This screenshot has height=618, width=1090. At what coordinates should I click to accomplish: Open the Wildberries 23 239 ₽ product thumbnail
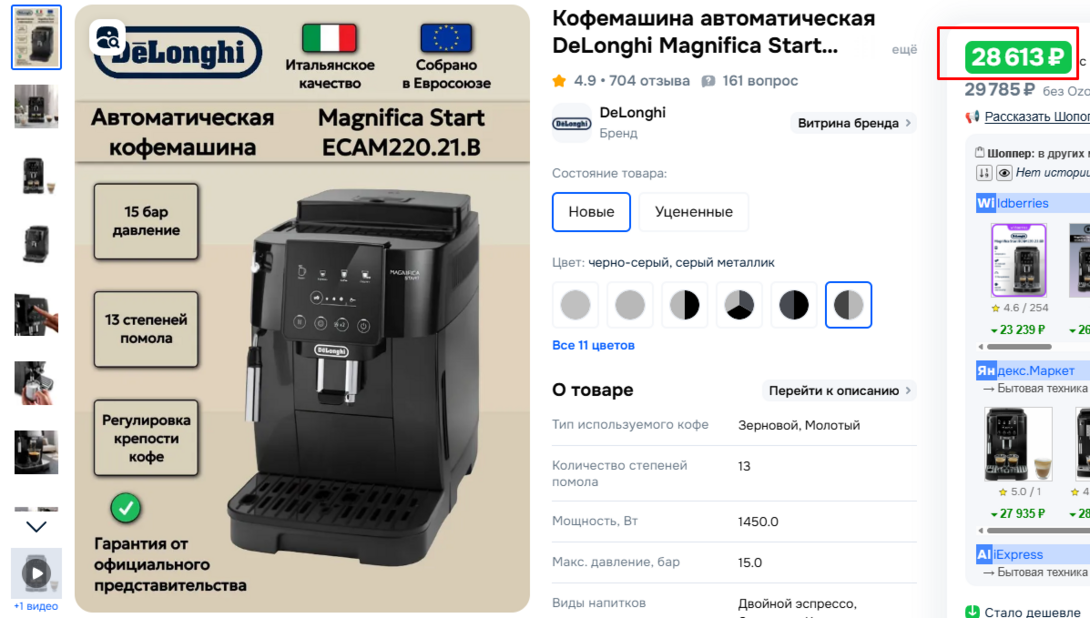point(1018,260)
